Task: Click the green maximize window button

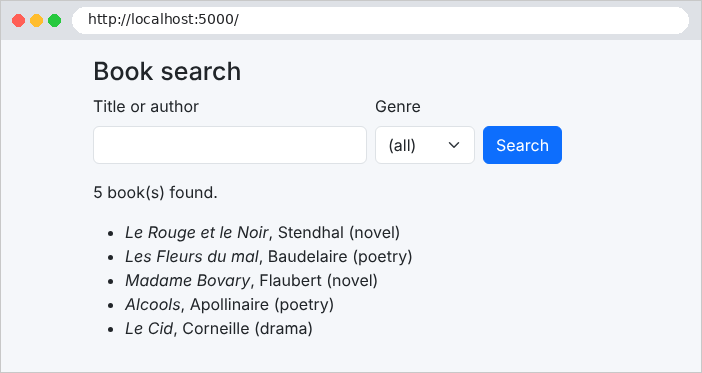Action: click(x=55, y=21)
